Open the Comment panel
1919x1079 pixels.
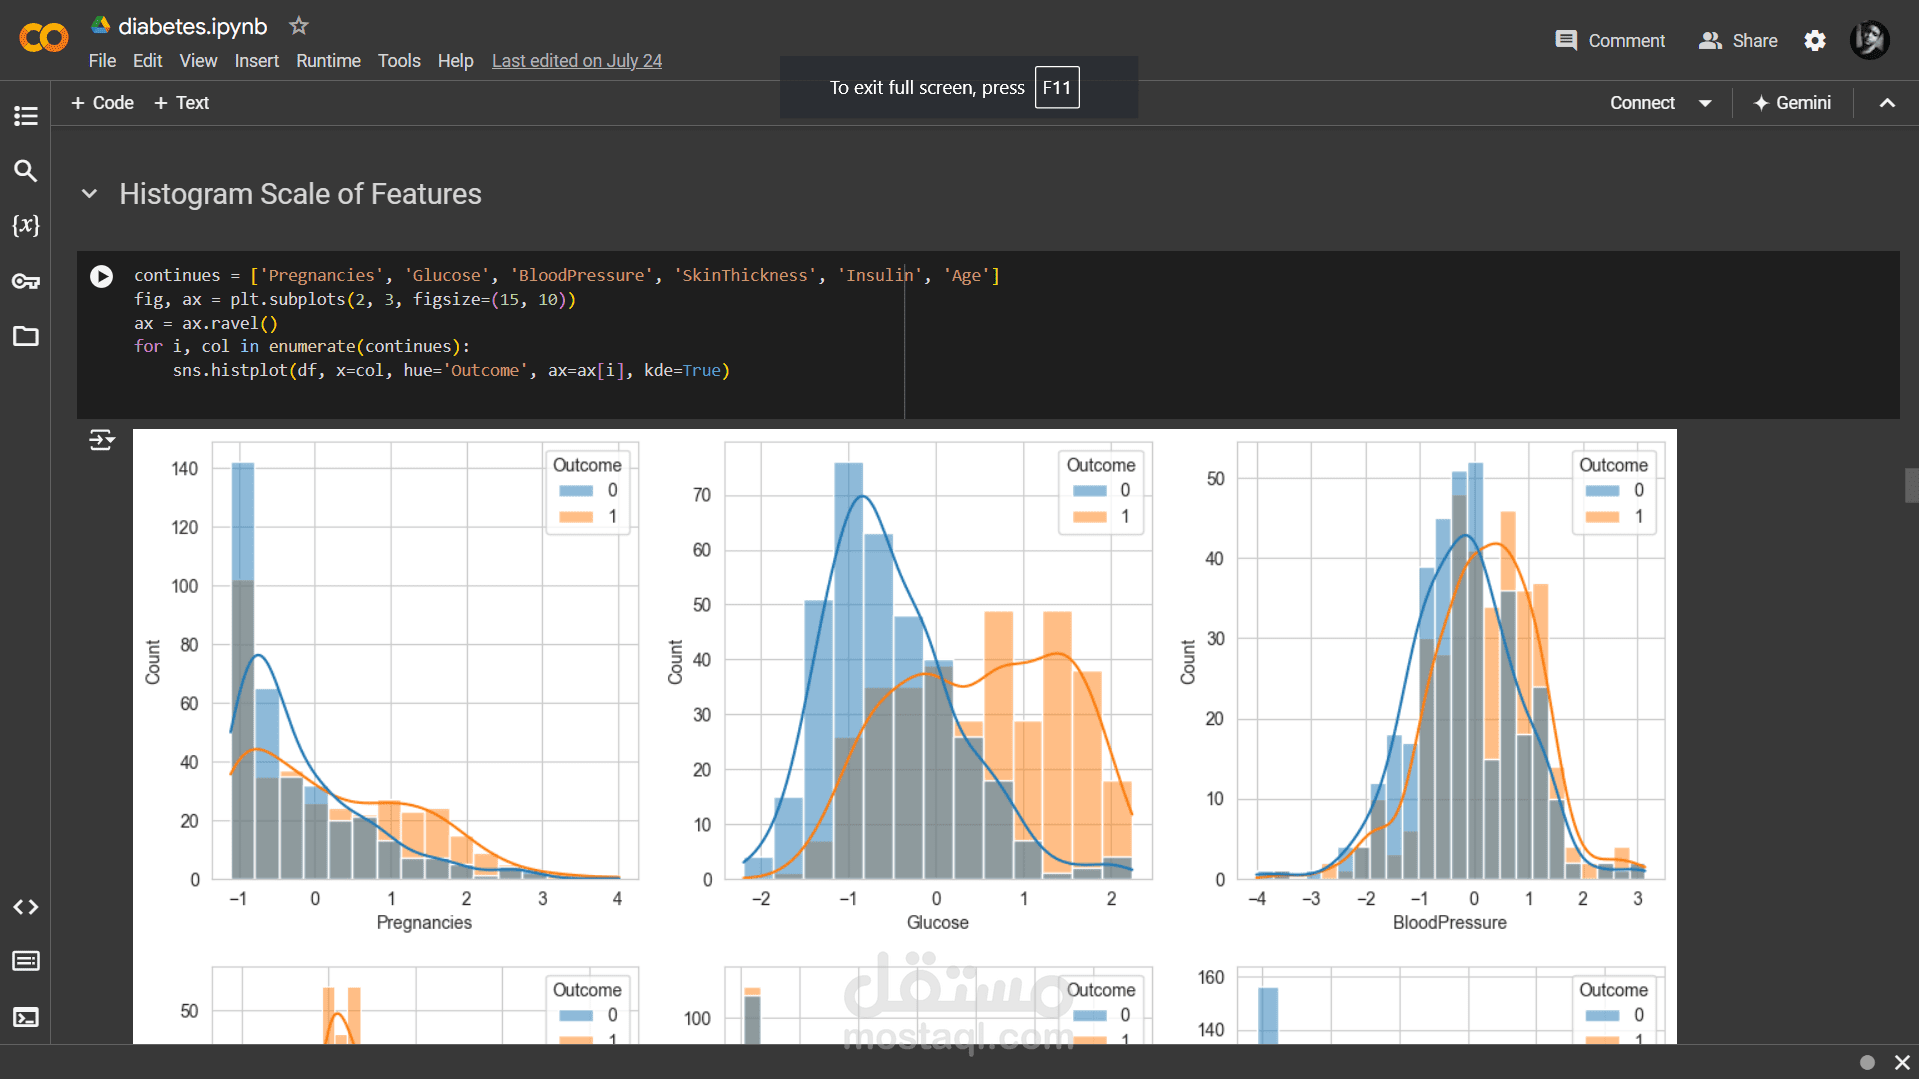tap(1610, 41)
